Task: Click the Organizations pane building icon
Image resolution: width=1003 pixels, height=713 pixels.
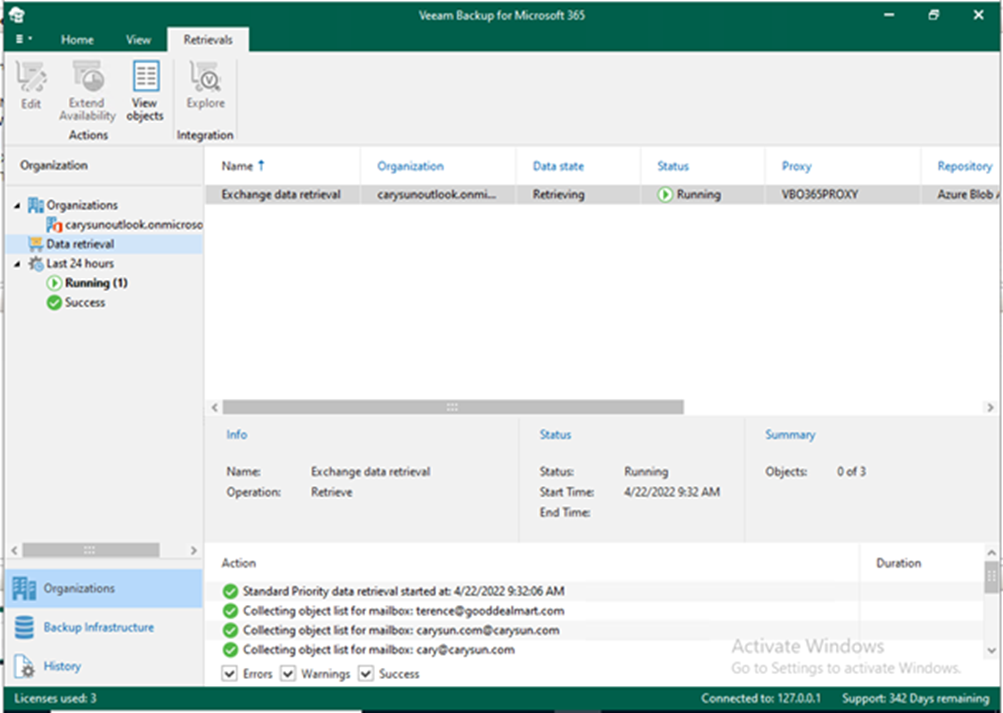Action: click(x=24, y=588)
